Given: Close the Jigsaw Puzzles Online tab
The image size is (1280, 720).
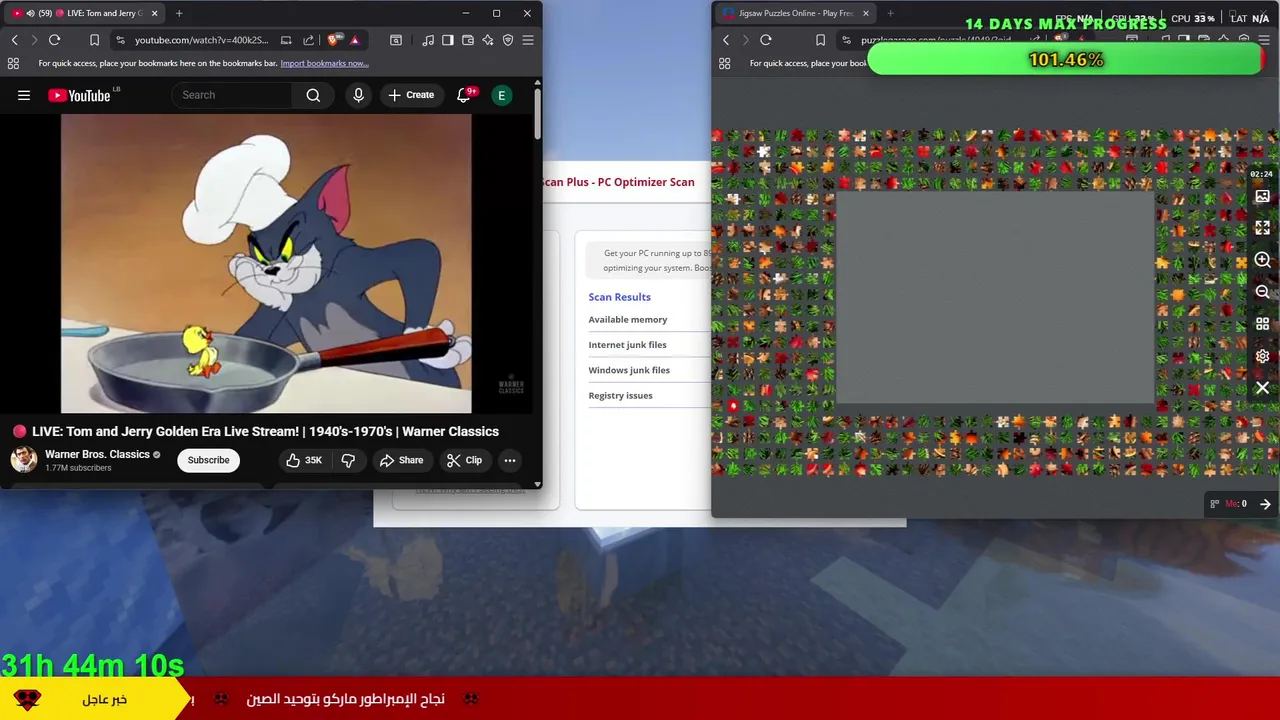Looking at the screenshot, I should tap(865, 13).
